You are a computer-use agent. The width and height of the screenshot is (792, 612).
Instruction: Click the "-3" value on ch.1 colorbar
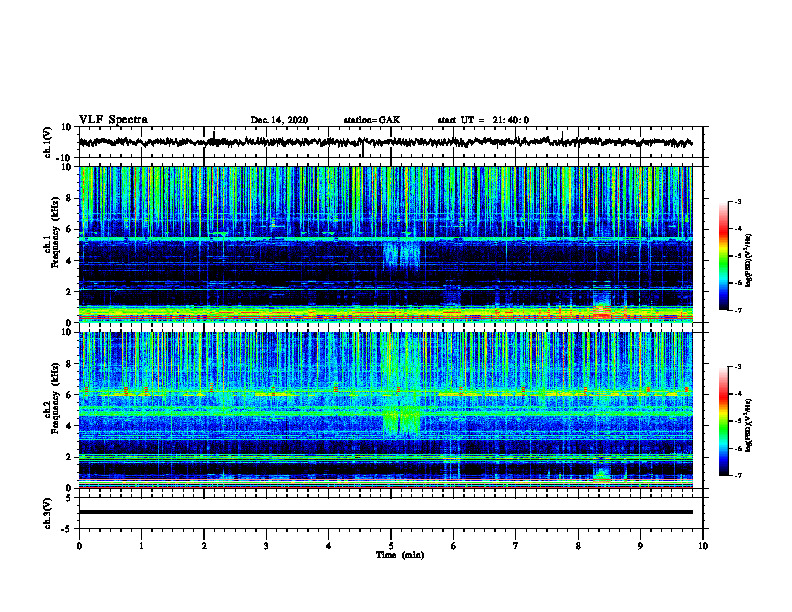pos(738,201)
